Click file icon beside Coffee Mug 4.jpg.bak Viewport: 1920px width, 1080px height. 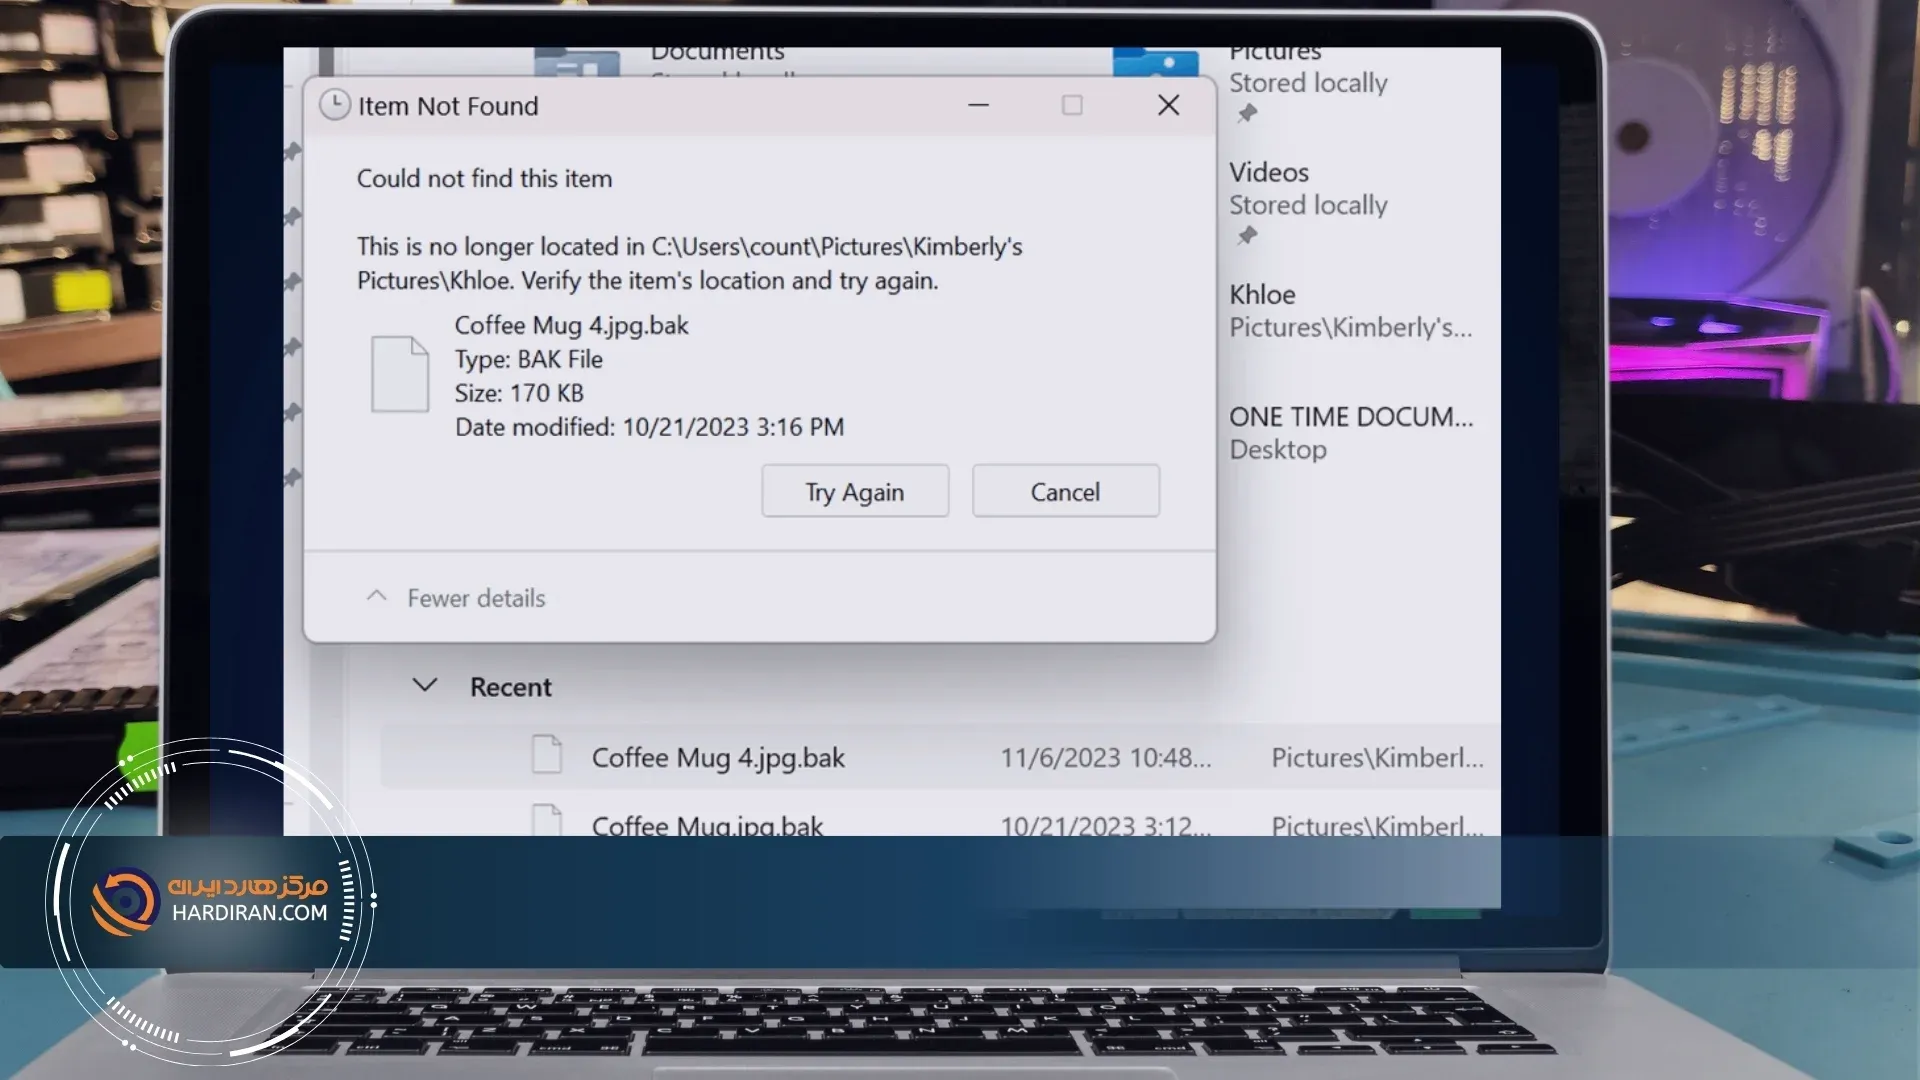click(x=547, y=755)
